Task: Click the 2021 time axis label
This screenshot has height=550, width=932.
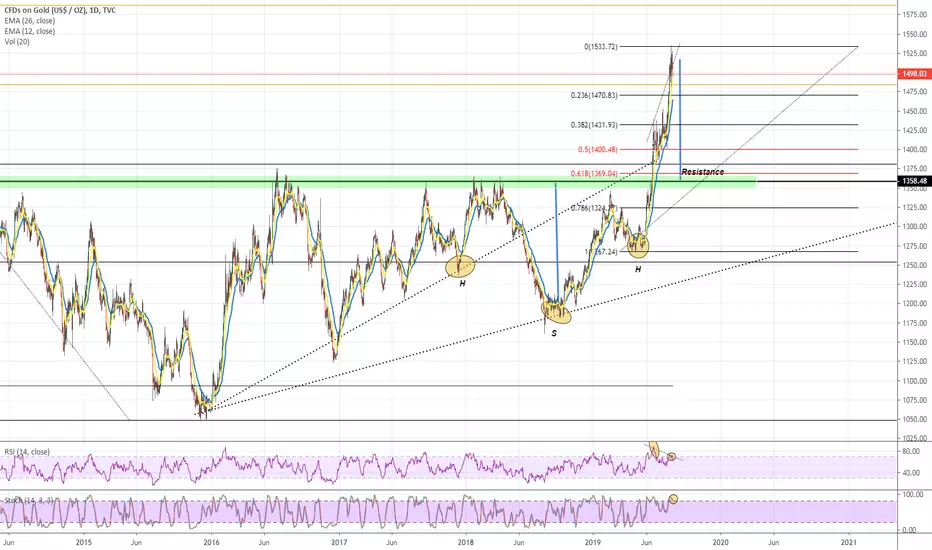Action: click(849, 542)
